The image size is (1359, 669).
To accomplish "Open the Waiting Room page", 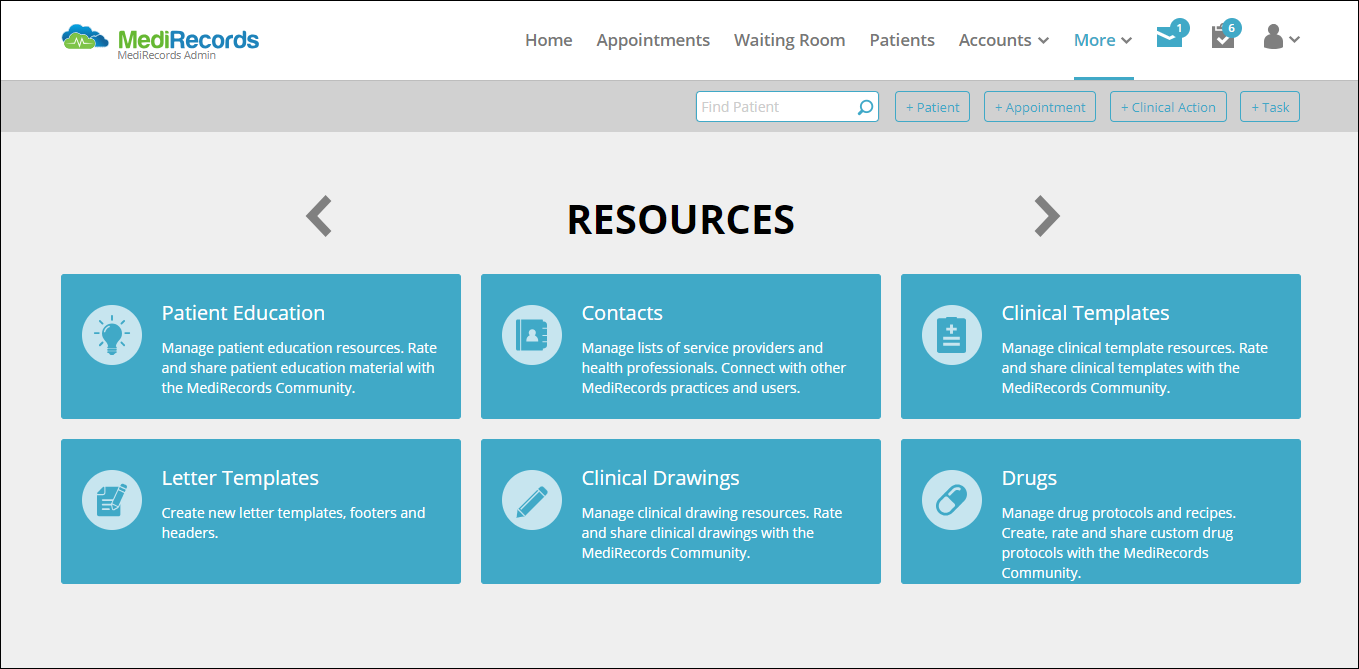I will click(x=790, y=40).
